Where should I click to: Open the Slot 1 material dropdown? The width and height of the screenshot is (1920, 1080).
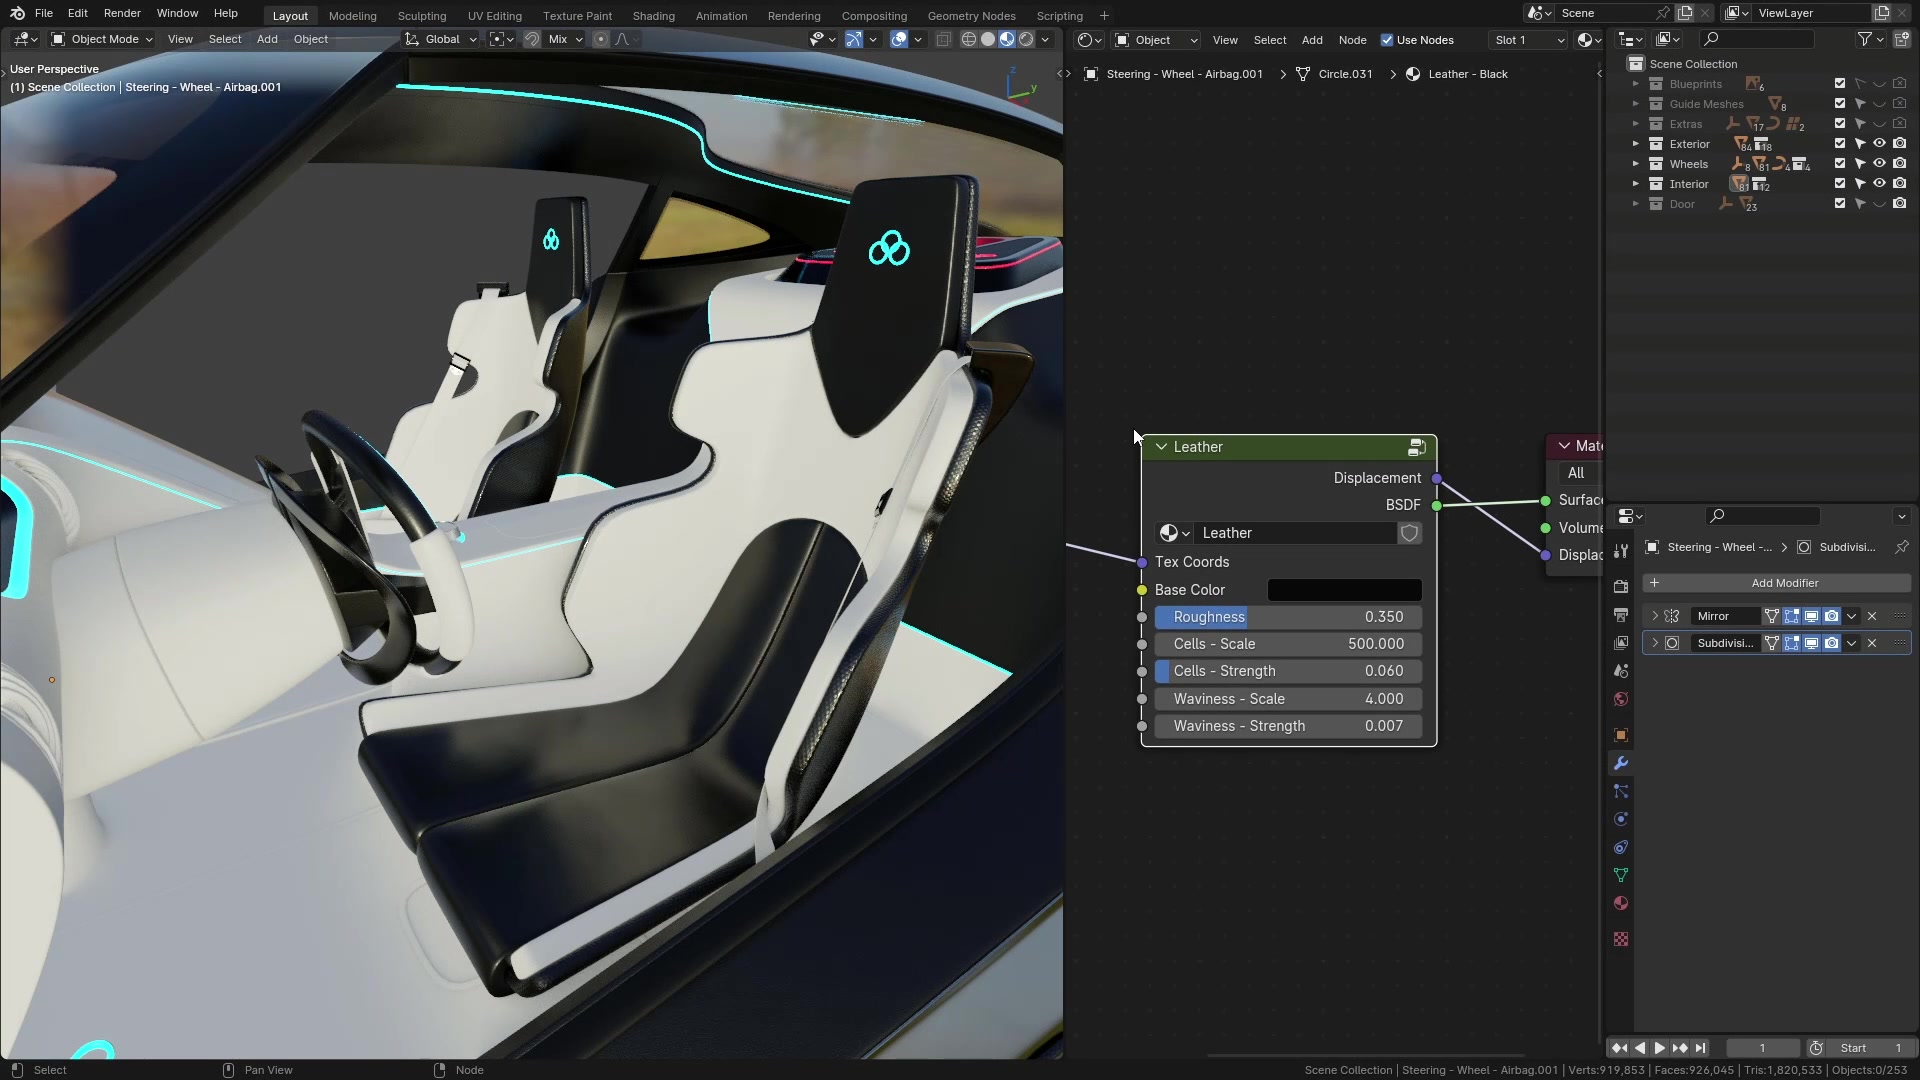[1527, 40]
